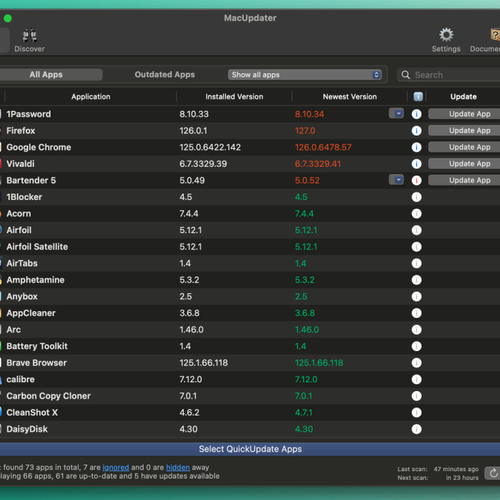Select the Brave Browser row name
500x500 pixels.
pos(37,363)
